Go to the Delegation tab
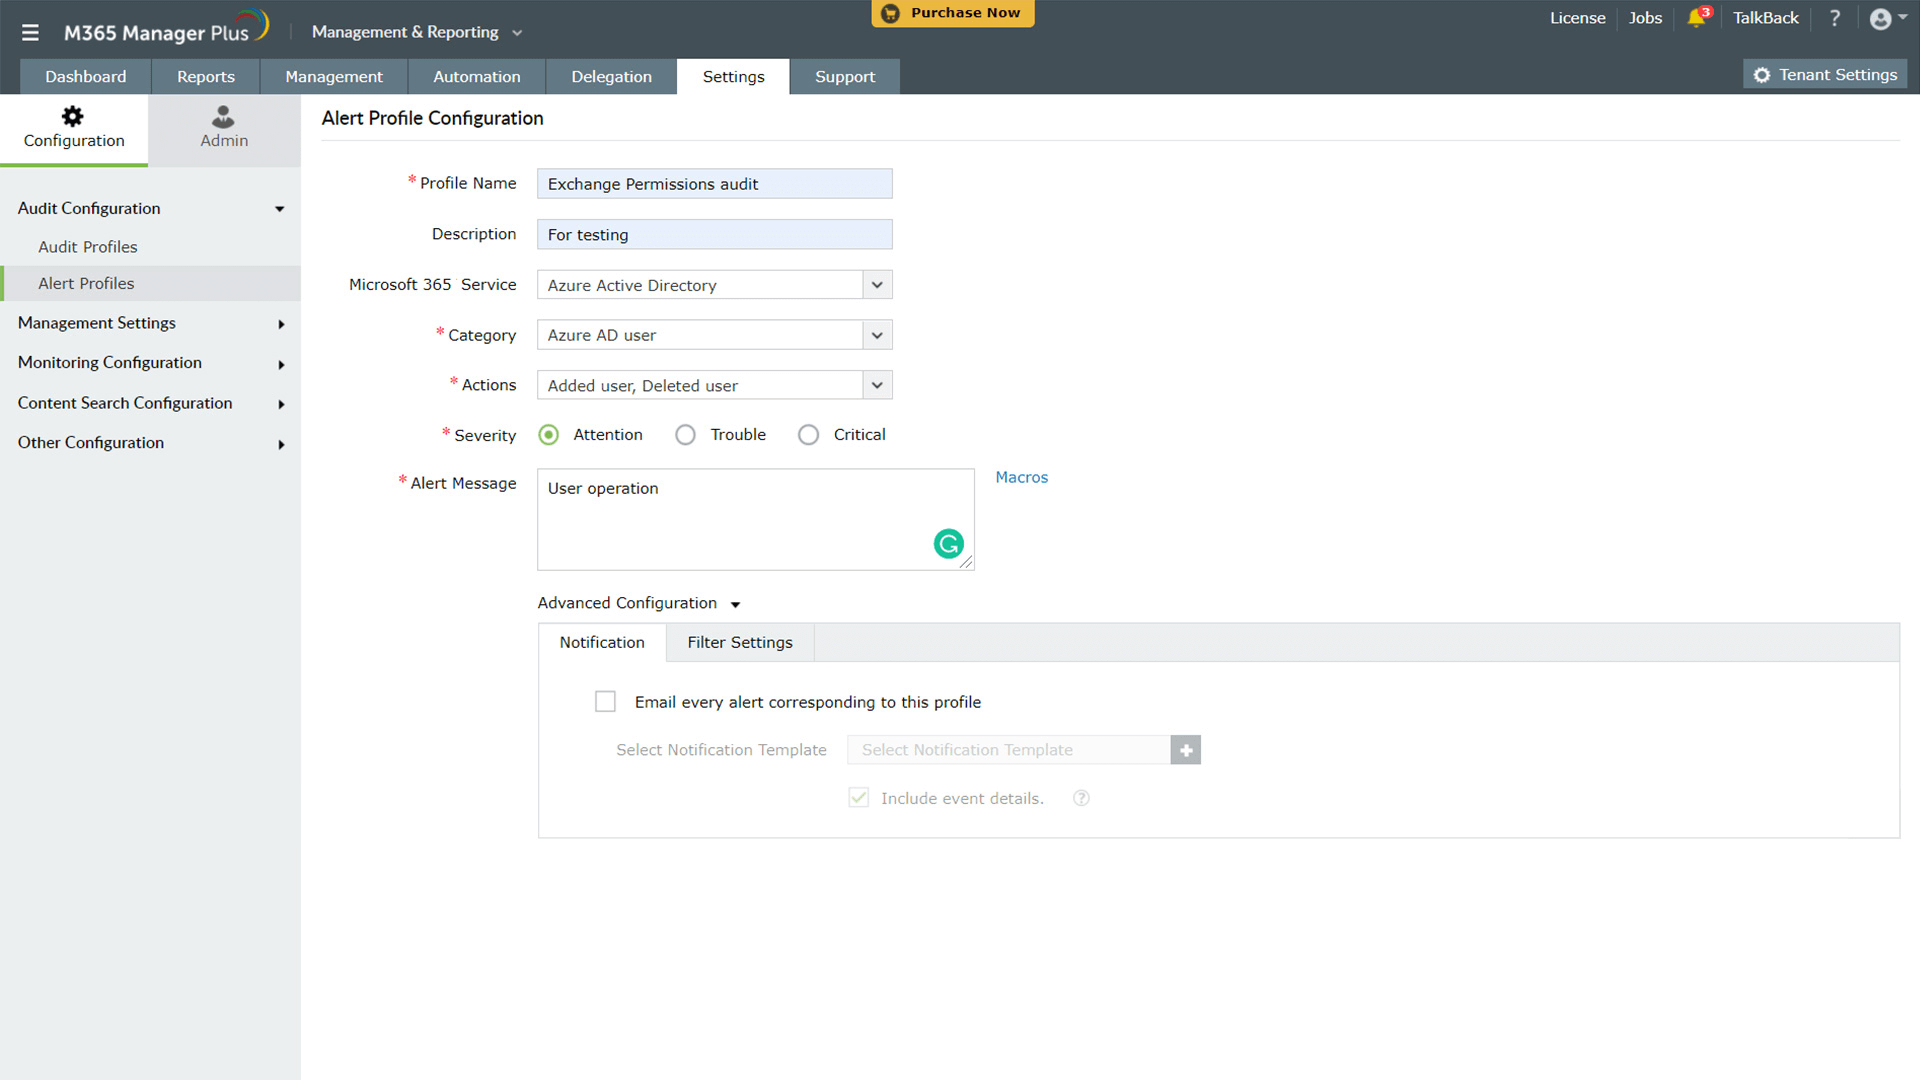This screenshot has width=1920, height=1080. (611, 77)
